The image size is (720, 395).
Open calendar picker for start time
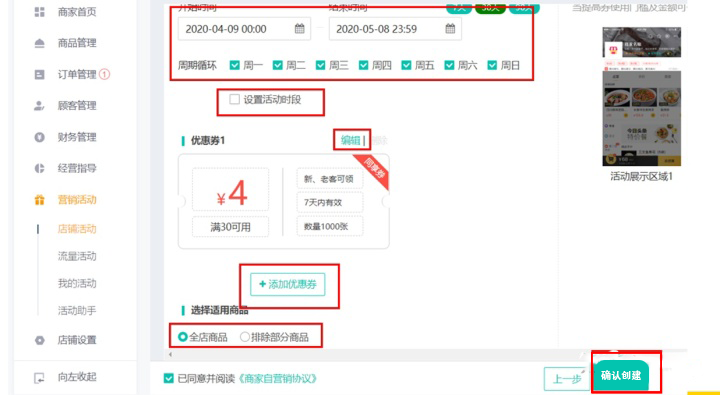299,28
